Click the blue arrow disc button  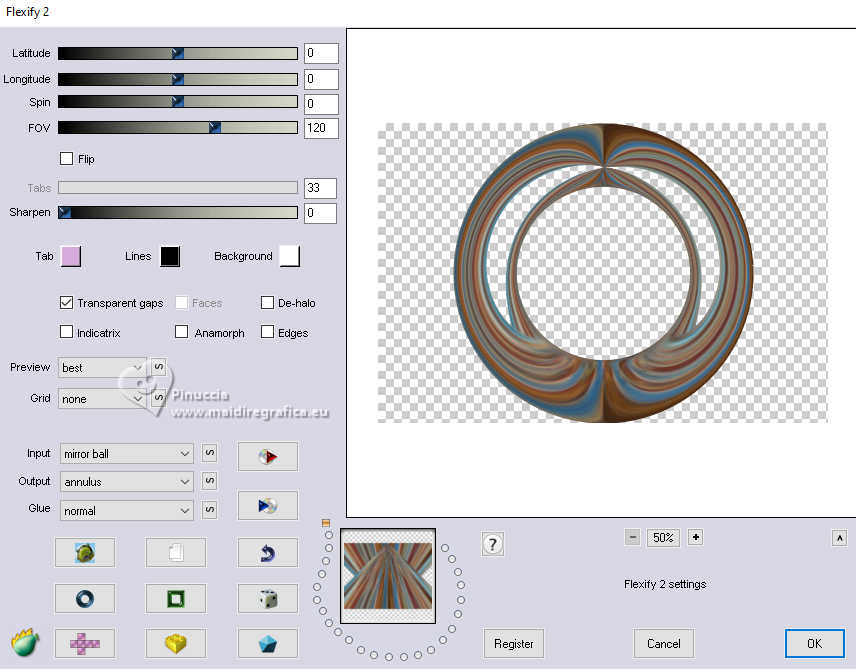coord(268,505)
